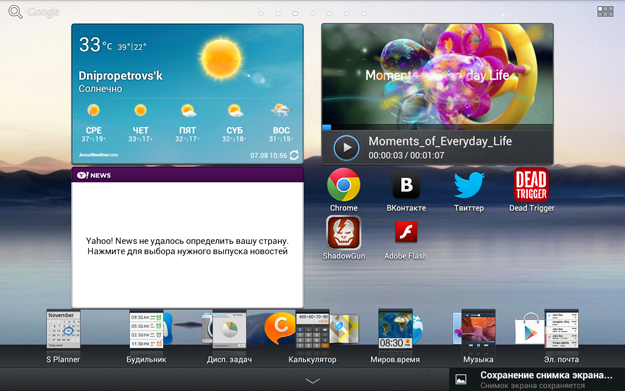Select the СРЕ forecast day
Screen dimensions: 625x391
[x=94, y=123]
